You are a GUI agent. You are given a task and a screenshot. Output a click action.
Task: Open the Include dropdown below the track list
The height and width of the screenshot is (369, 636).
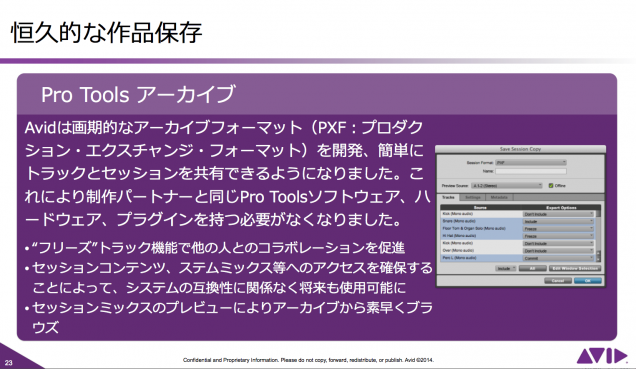click(505, 268)
